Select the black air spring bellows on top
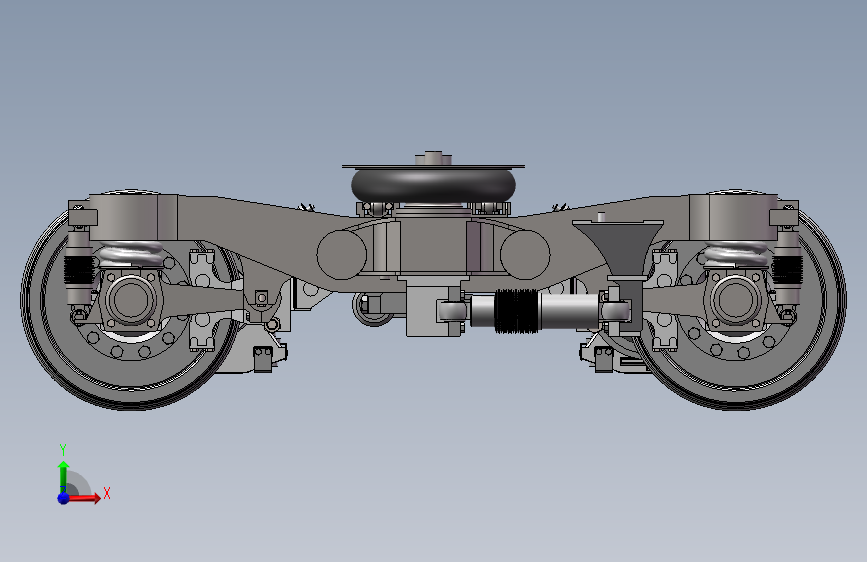This screenshot has height=562, width=867. pyautogui.click(x=434, y=186)
